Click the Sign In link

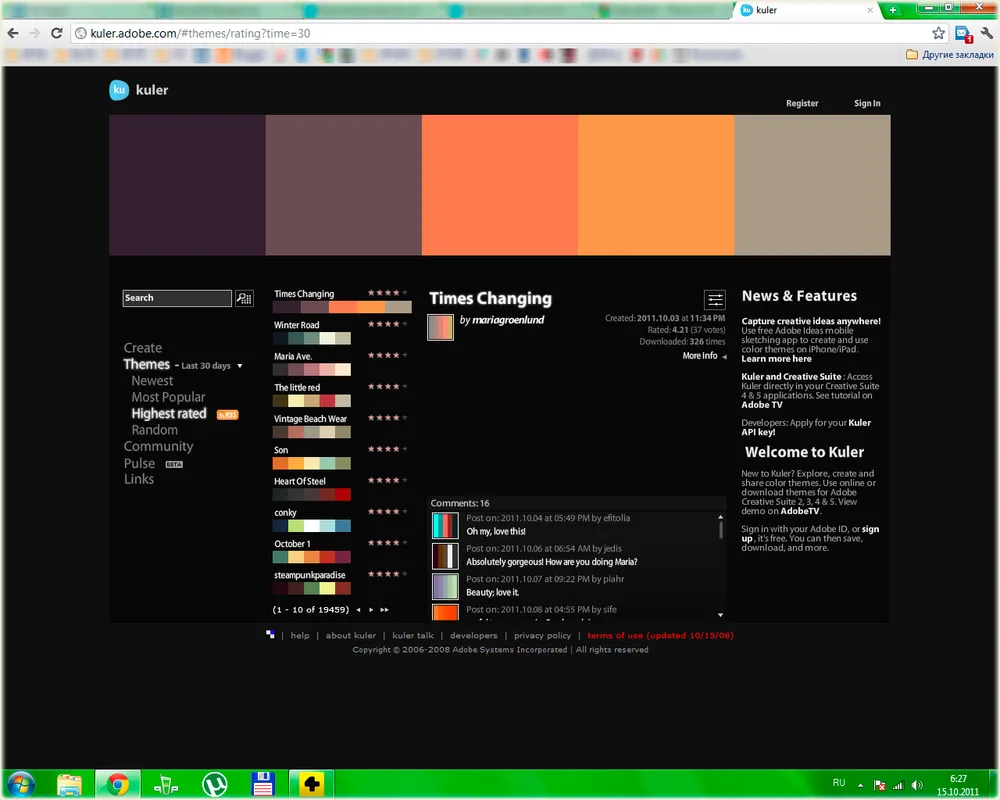(867, 103)
